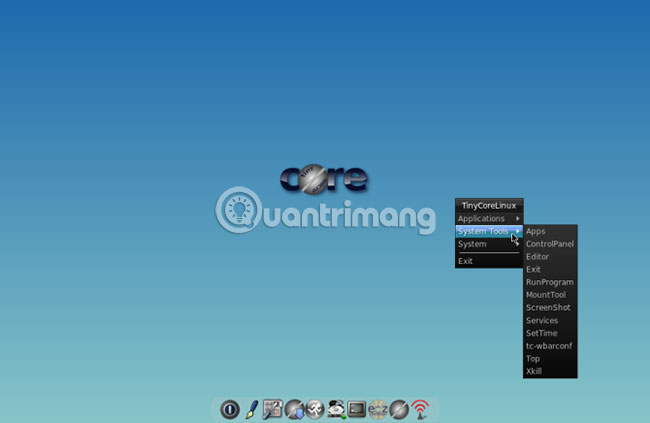
Task: Choose SetTime in the submenu
Action: [550, 333]
